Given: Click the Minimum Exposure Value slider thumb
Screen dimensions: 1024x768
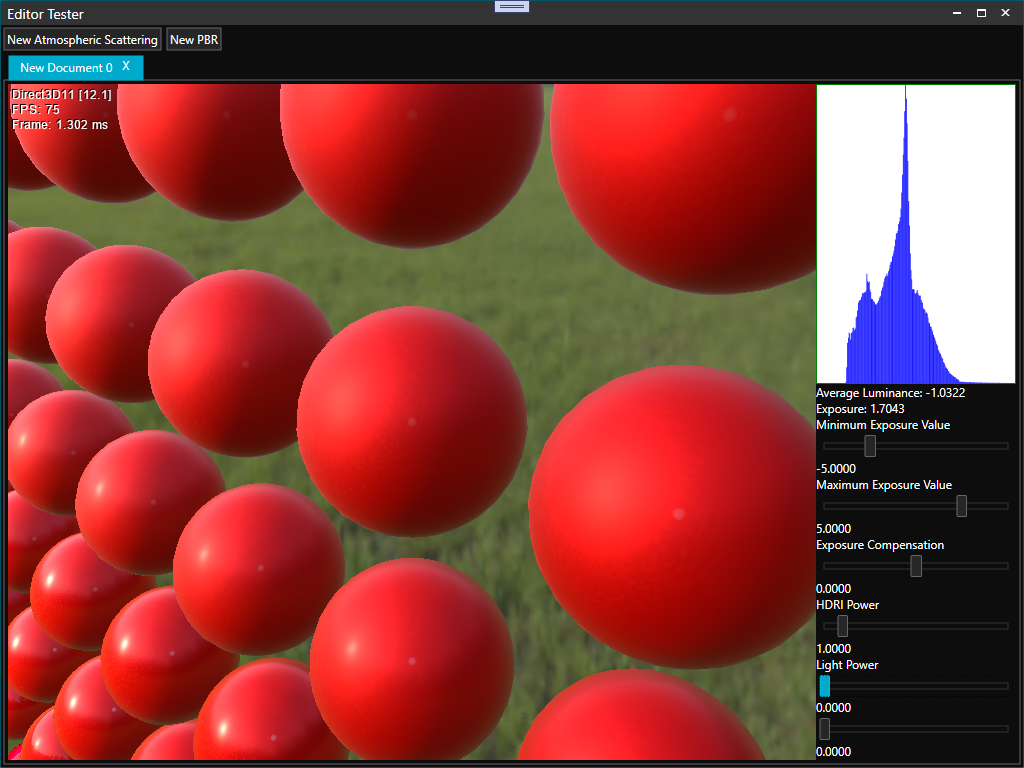Looking at the screenshot, I should [870, 446].
